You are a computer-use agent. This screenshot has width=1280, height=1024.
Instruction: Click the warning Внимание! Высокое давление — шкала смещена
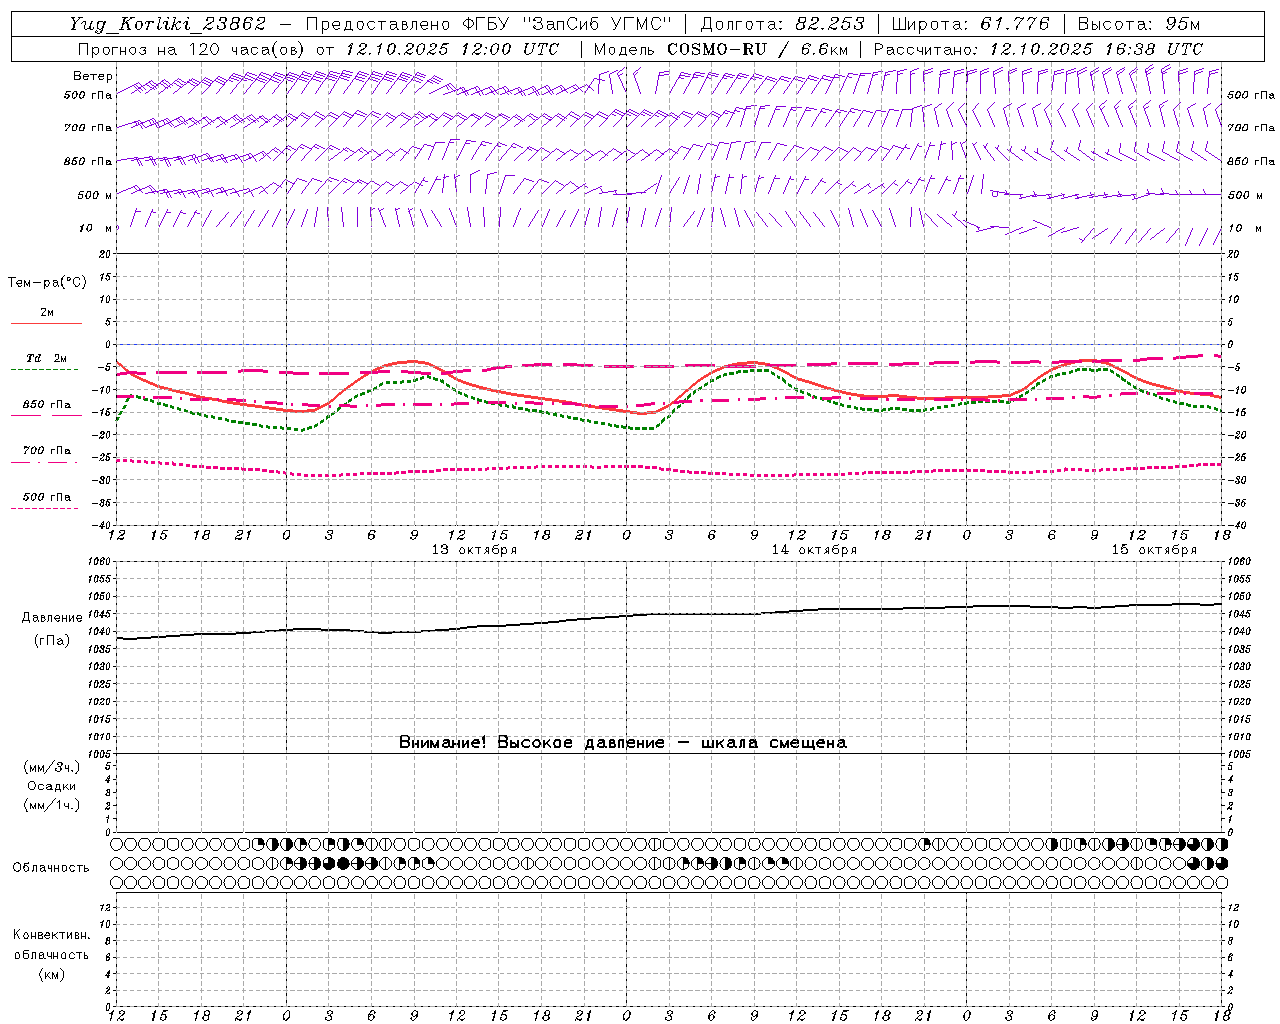click(623, 743)
